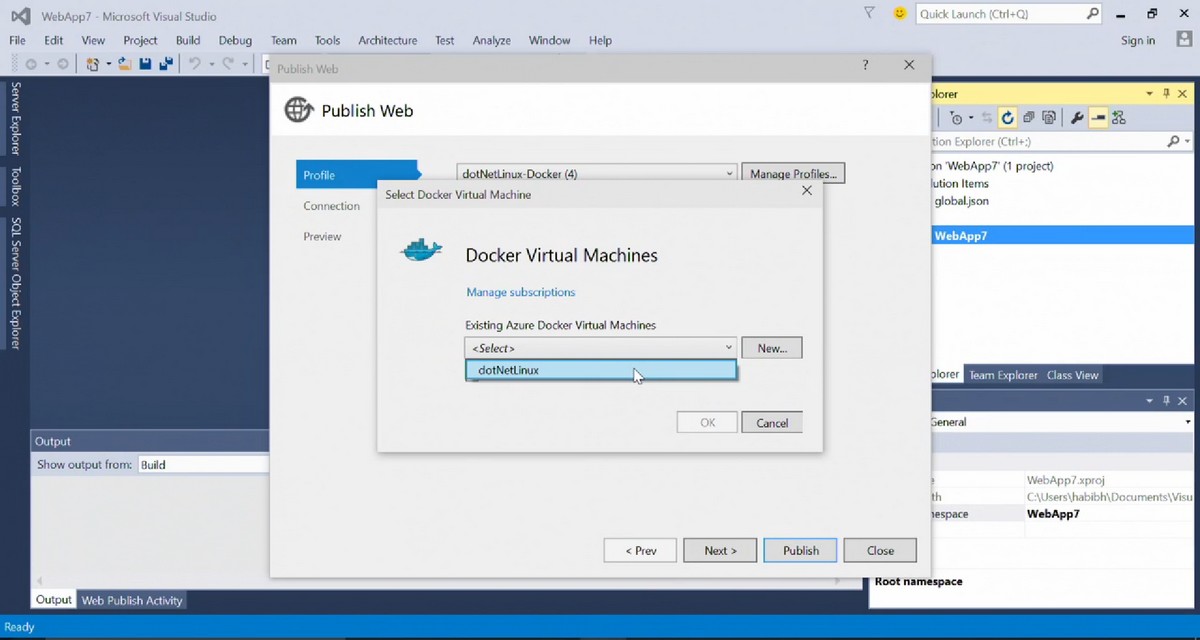Click the Manage subscriptions link
The image size is (1200, 640).
click(521, 292)
